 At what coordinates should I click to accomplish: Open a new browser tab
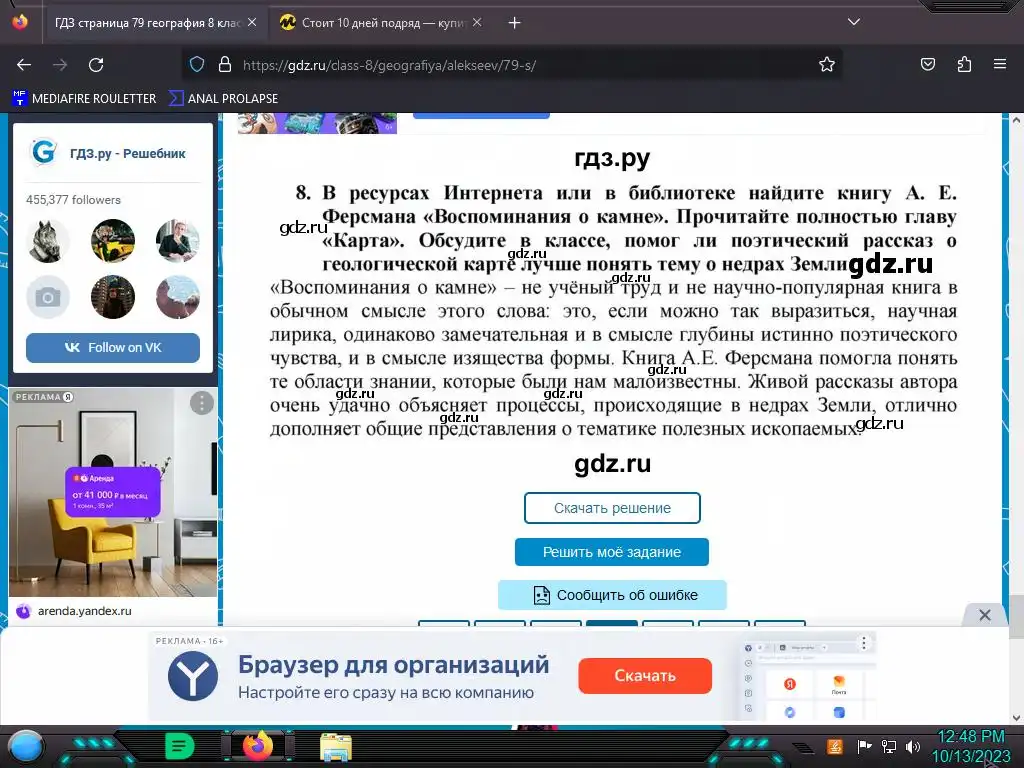(x=515, y=23)
